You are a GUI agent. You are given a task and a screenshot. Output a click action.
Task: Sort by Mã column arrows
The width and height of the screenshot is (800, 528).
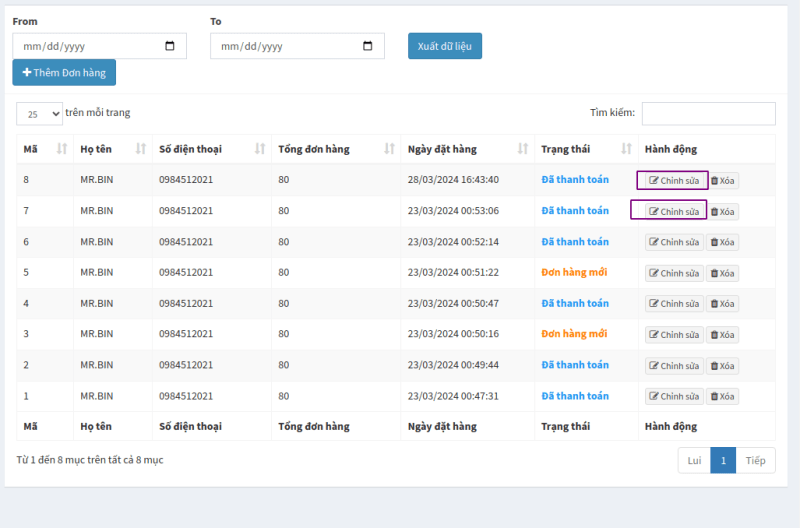(x=62, y=149)
